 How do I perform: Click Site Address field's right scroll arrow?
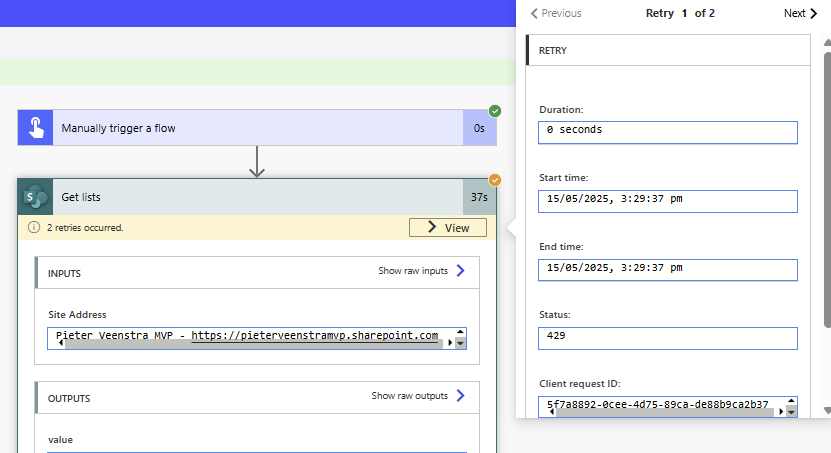tap(450, 343)
